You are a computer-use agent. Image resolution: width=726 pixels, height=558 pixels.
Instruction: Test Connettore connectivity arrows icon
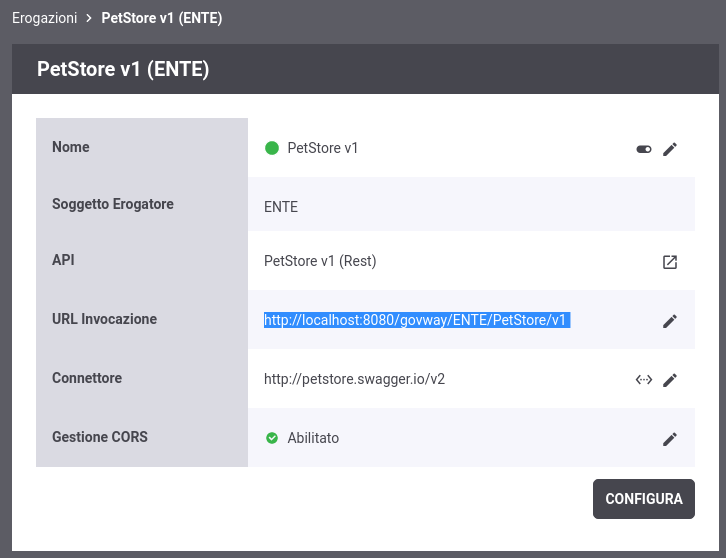click(x=644, y=380)
